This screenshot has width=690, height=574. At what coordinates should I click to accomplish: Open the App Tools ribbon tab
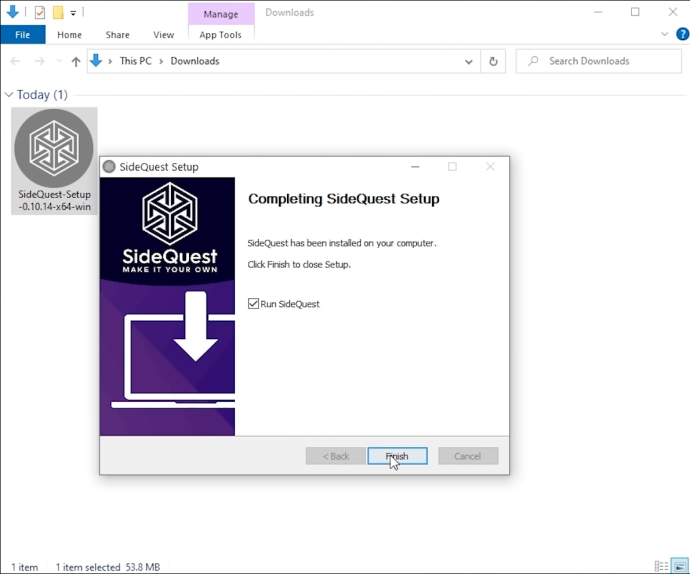pyautogui.click(x=220, y=35)
